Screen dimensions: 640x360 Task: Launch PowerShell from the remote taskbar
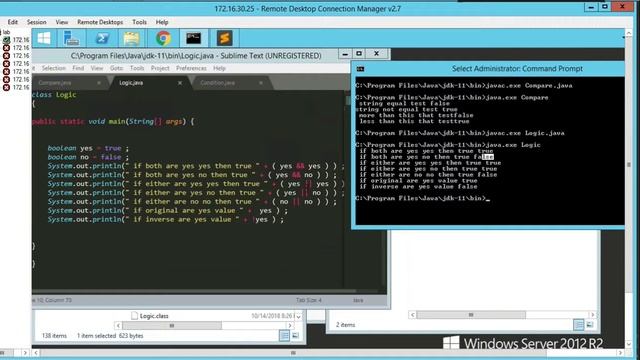point(102,38)
